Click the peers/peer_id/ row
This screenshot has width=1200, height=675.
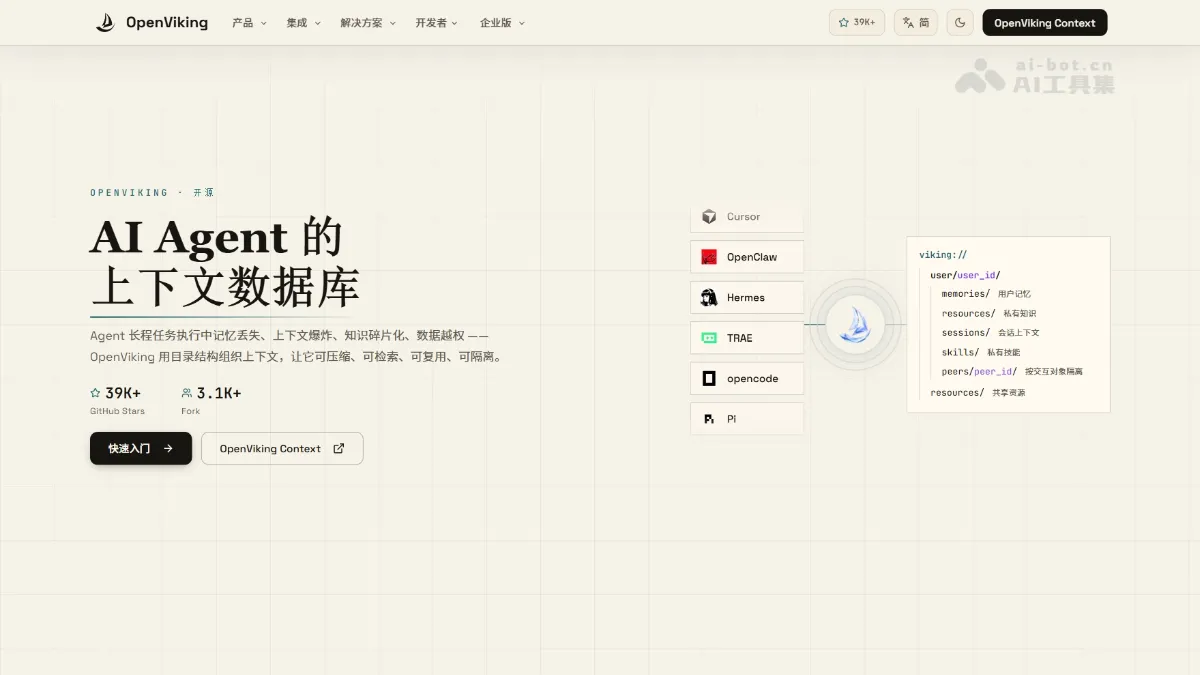tap(1012, 371)
